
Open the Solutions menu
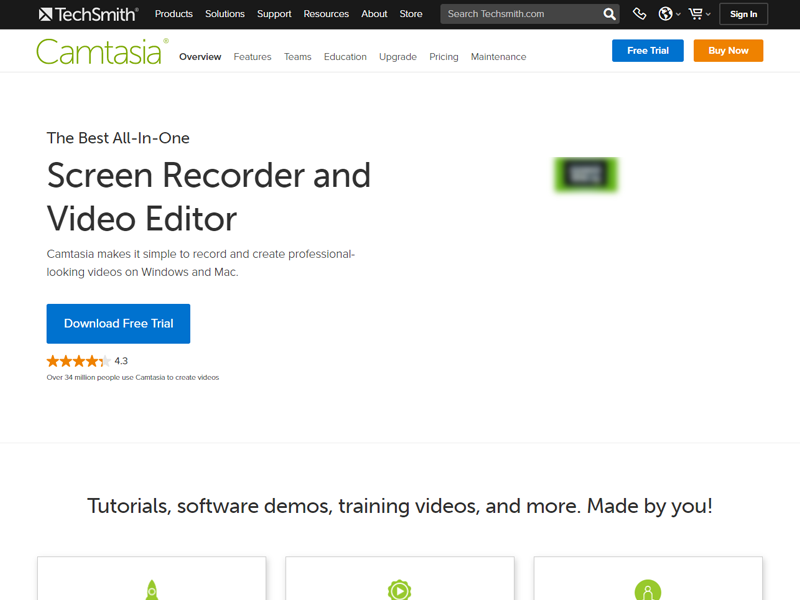225,14
